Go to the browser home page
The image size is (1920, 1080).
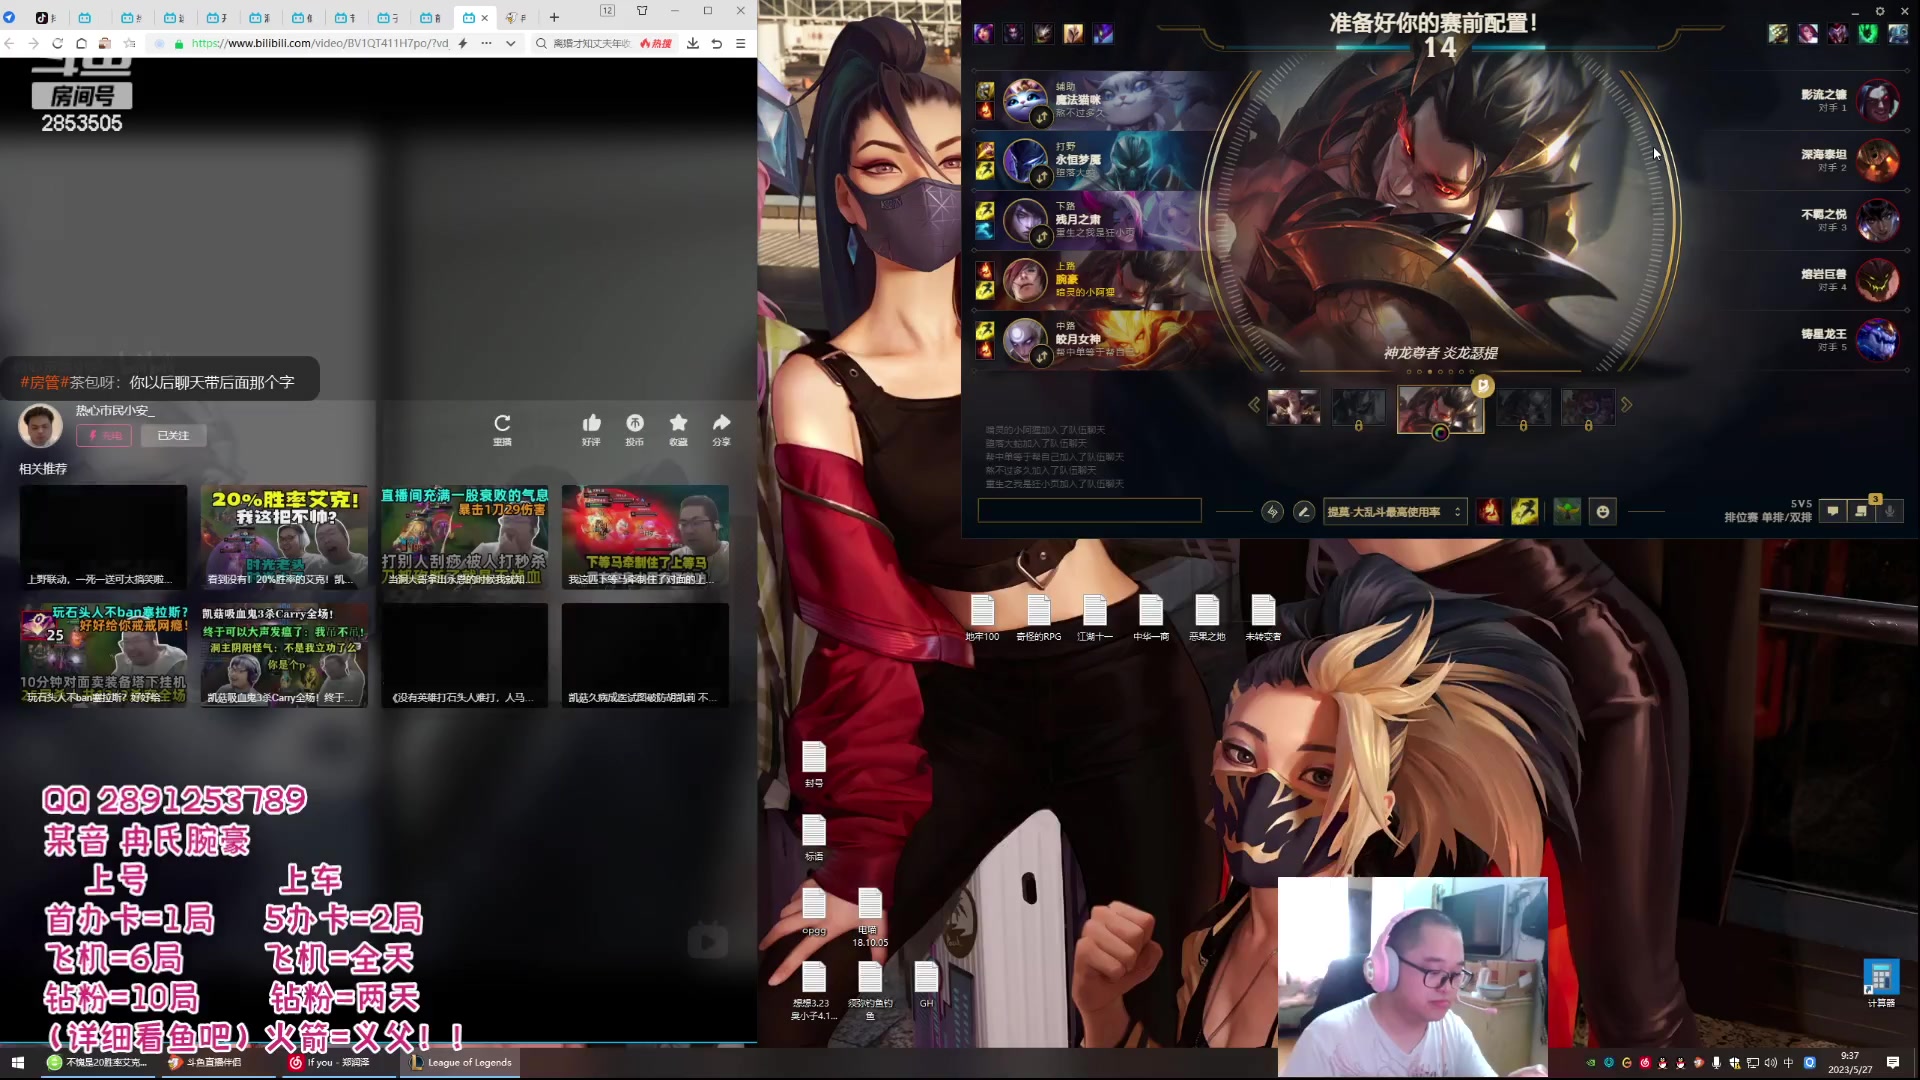point(81,43)
